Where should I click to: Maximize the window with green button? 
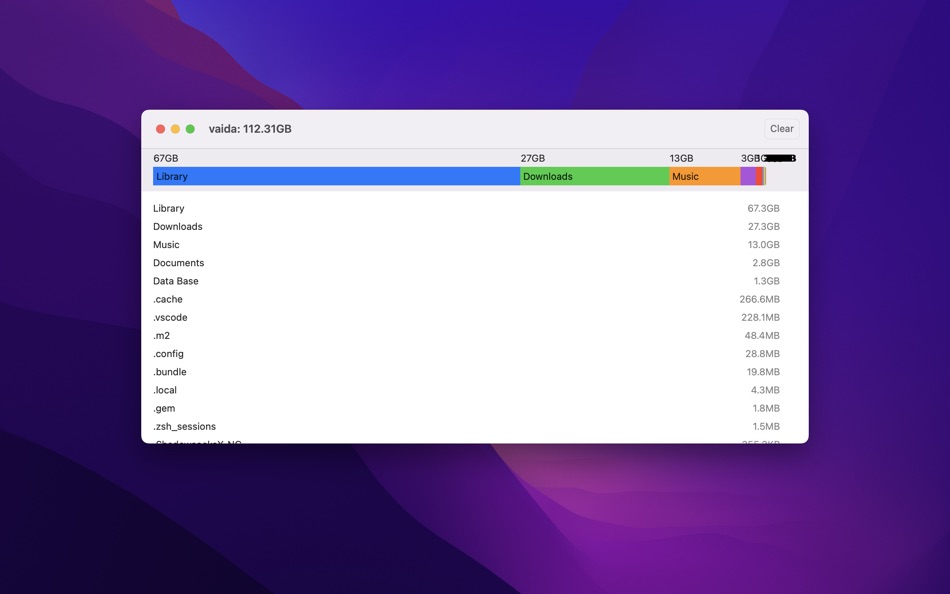[x=190, y=129]
